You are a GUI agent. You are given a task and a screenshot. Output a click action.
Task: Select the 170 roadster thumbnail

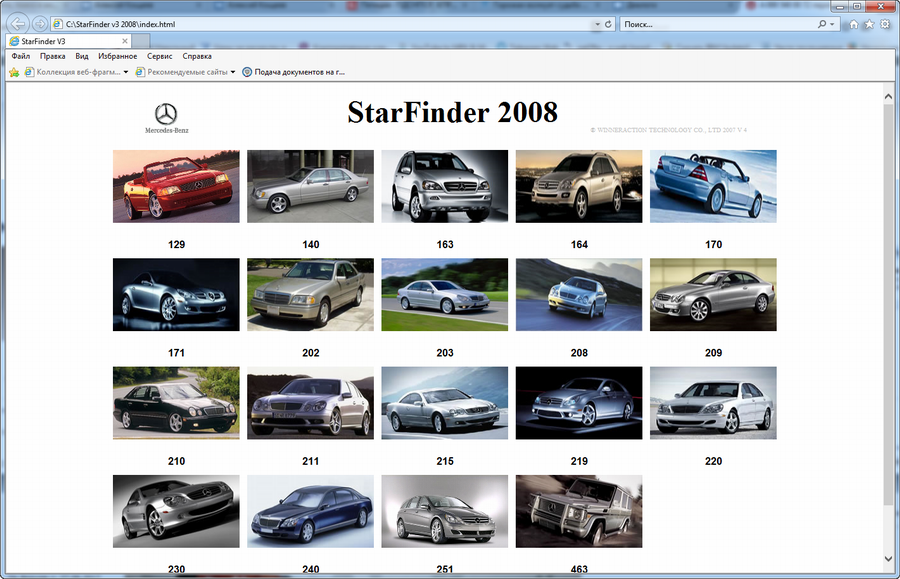(713, 186)
